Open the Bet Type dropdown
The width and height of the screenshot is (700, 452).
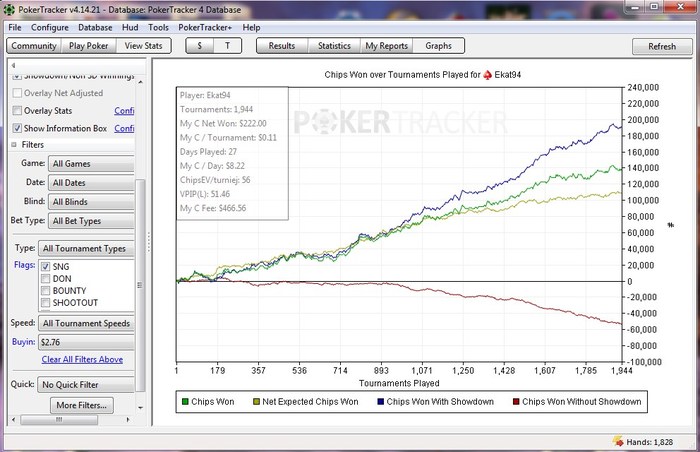tap(91, 221)
